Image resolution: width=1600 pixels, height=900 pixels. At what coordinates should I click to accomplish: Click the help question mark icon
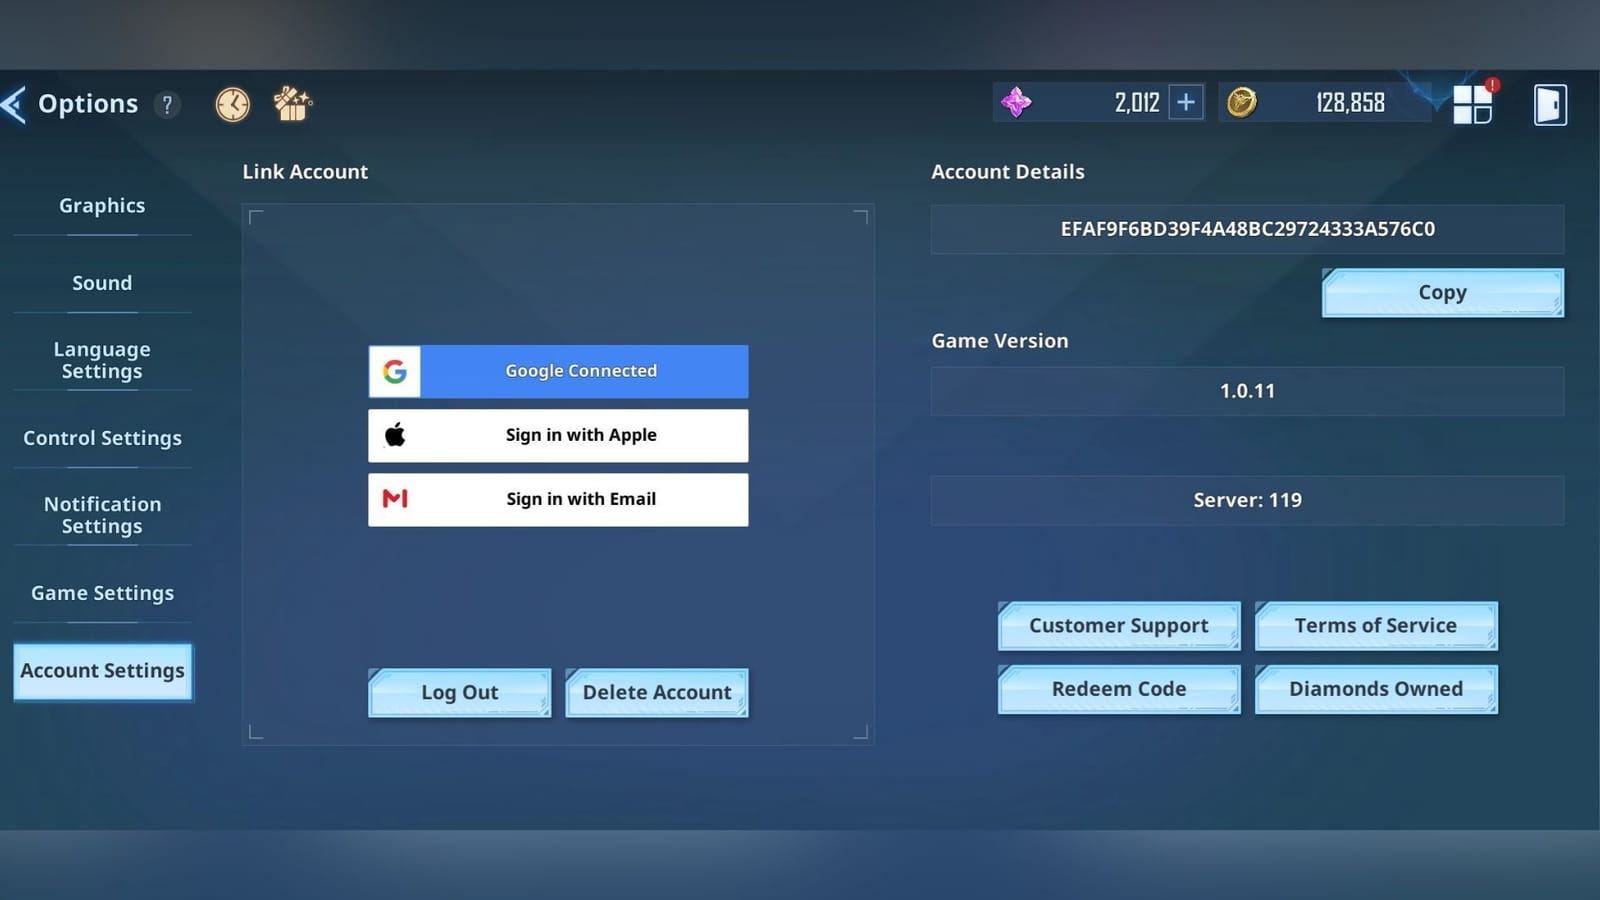pyautogui.click(x=167, y=104)
